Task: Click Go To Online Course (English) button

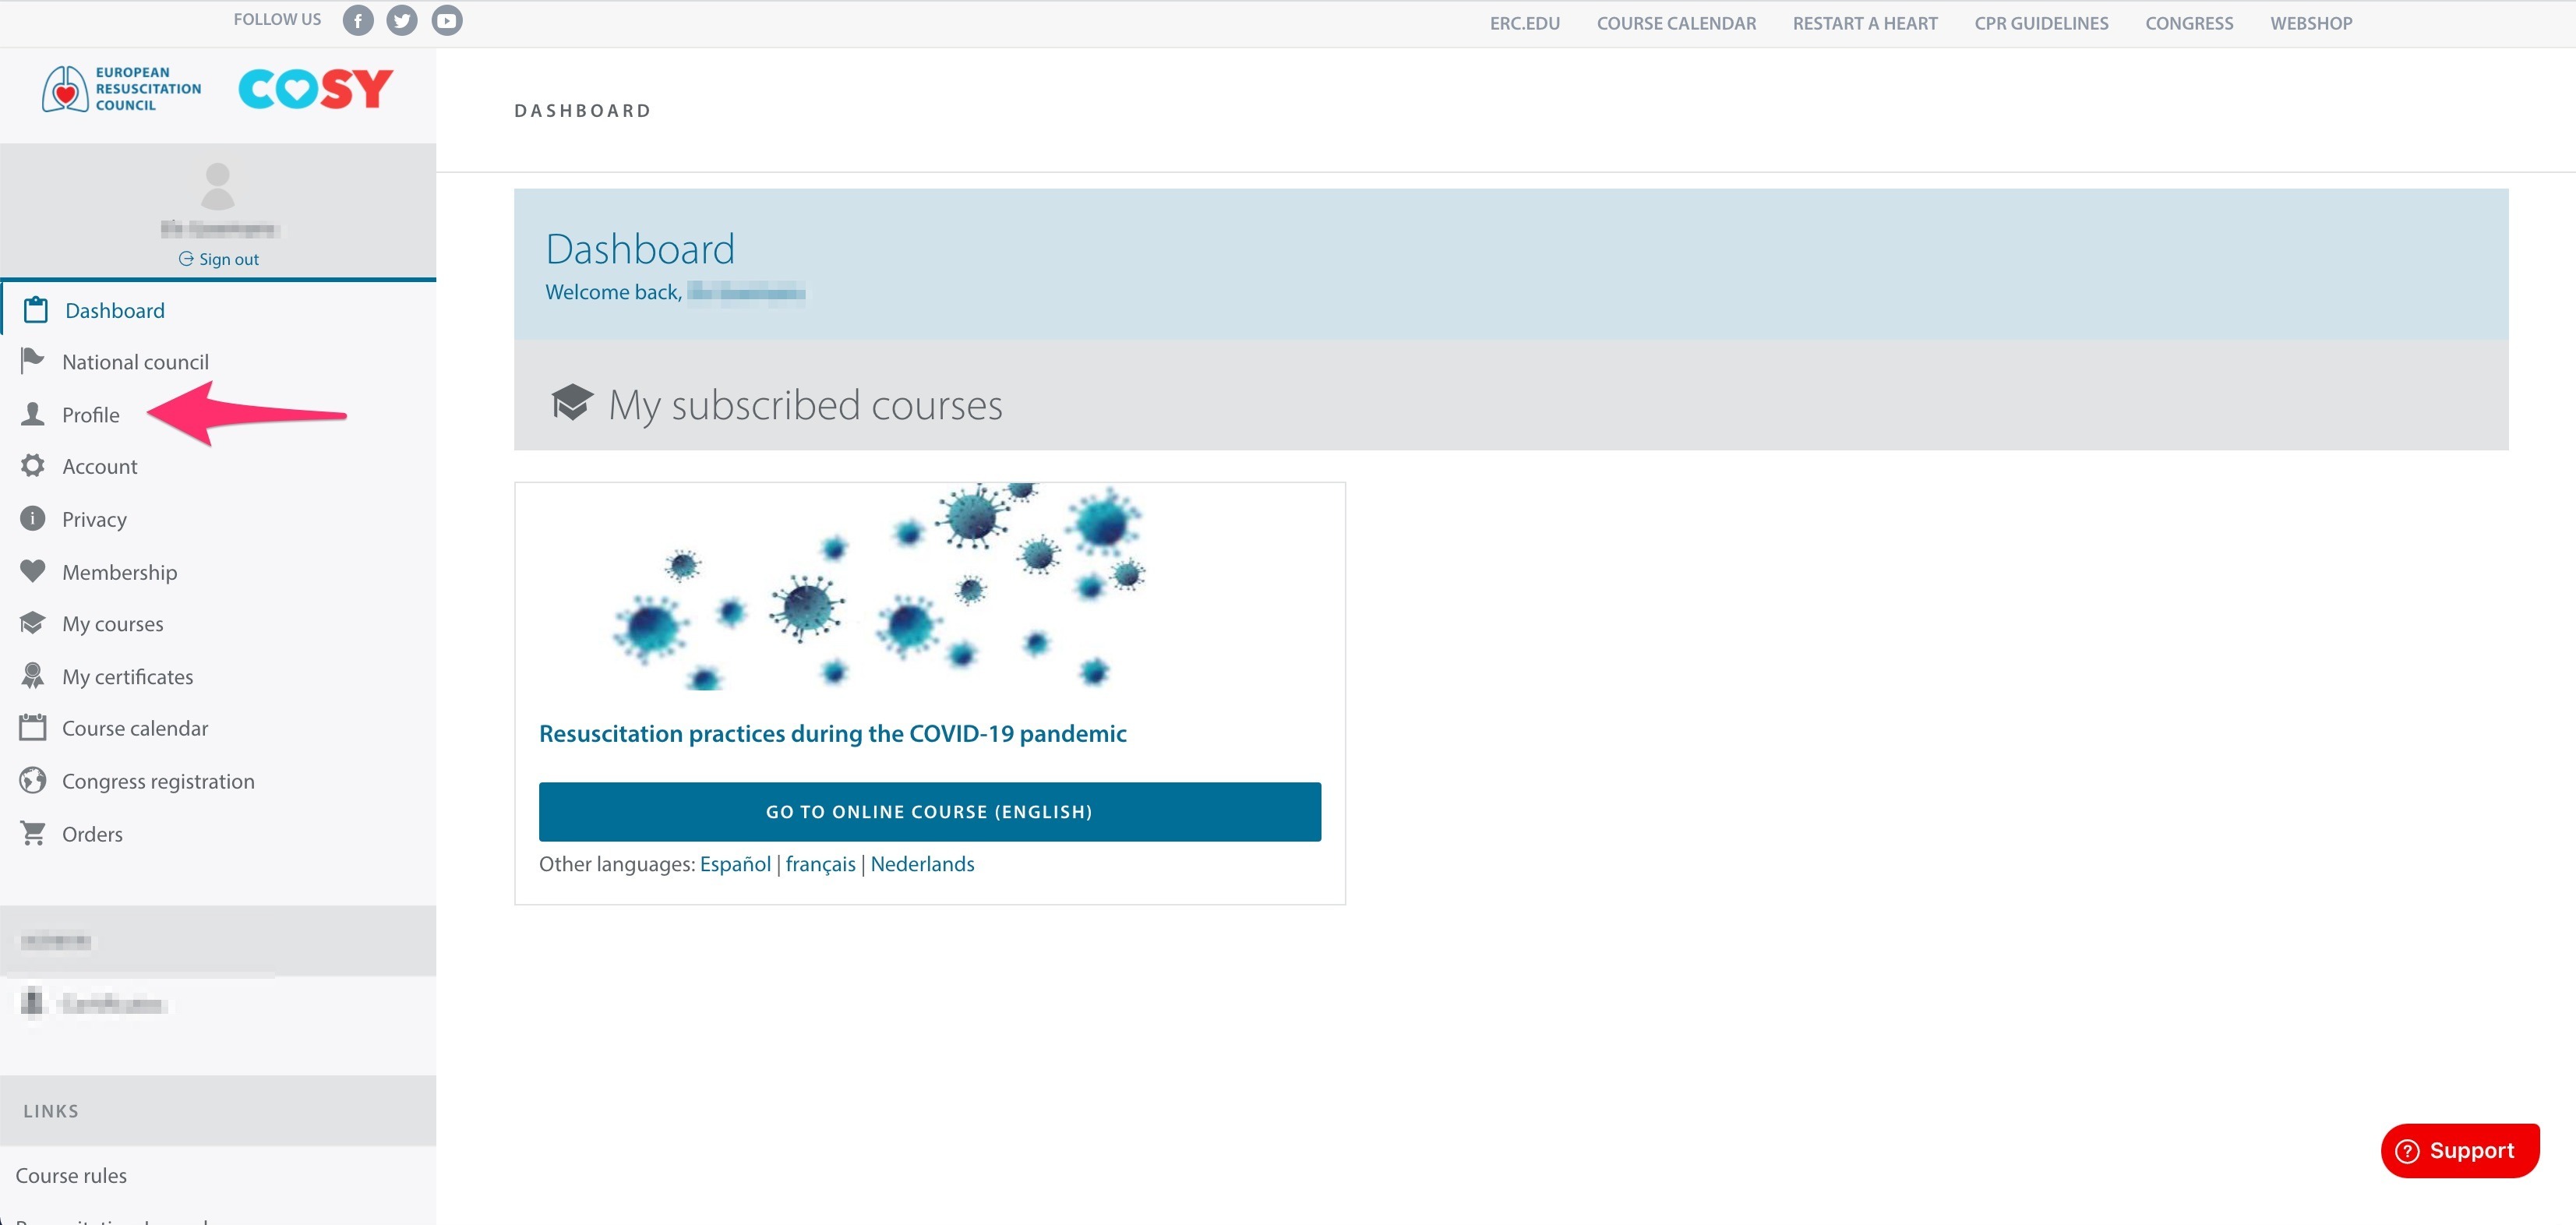Action: (929, 811)
